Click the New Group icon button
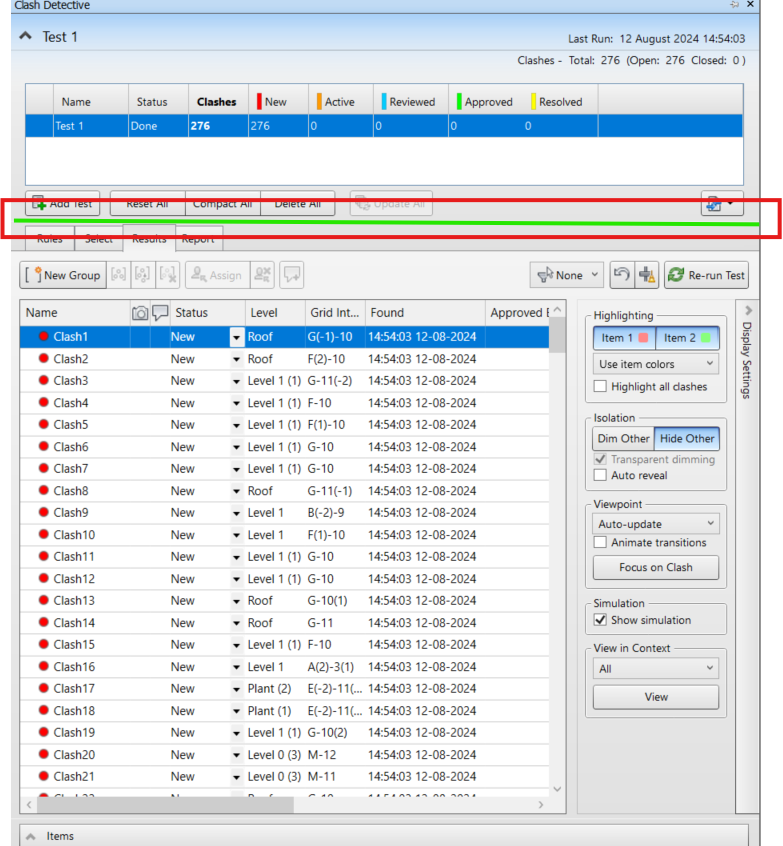 point(63,275)
